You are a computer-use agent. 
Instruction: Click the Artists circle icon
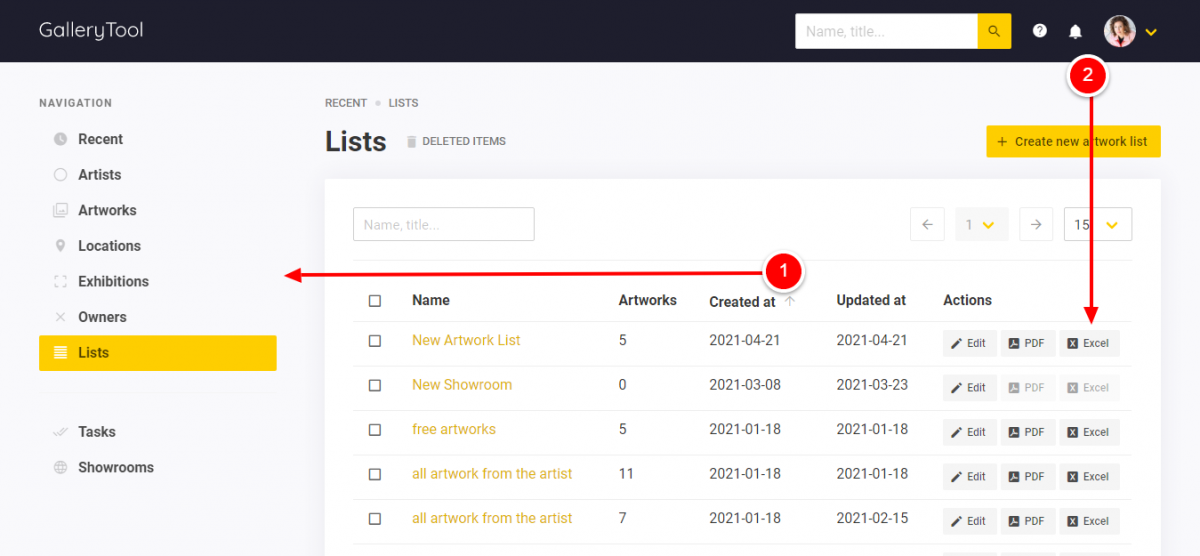click(60, 174)
